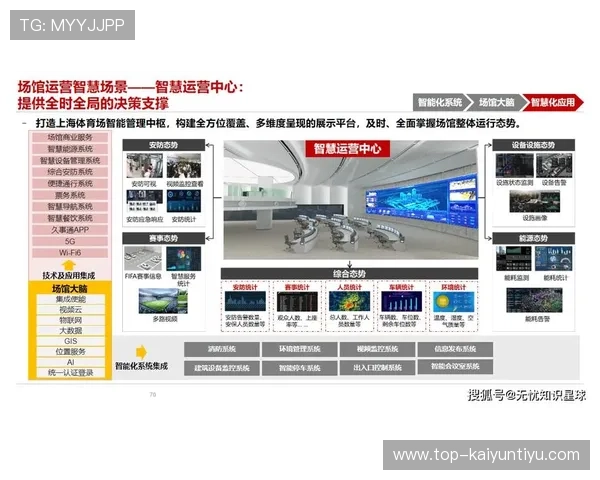The width and height of the screenshot is (600, 480).
Task: Click the 视频监控系统 gray box
Action: click(377, 349)
